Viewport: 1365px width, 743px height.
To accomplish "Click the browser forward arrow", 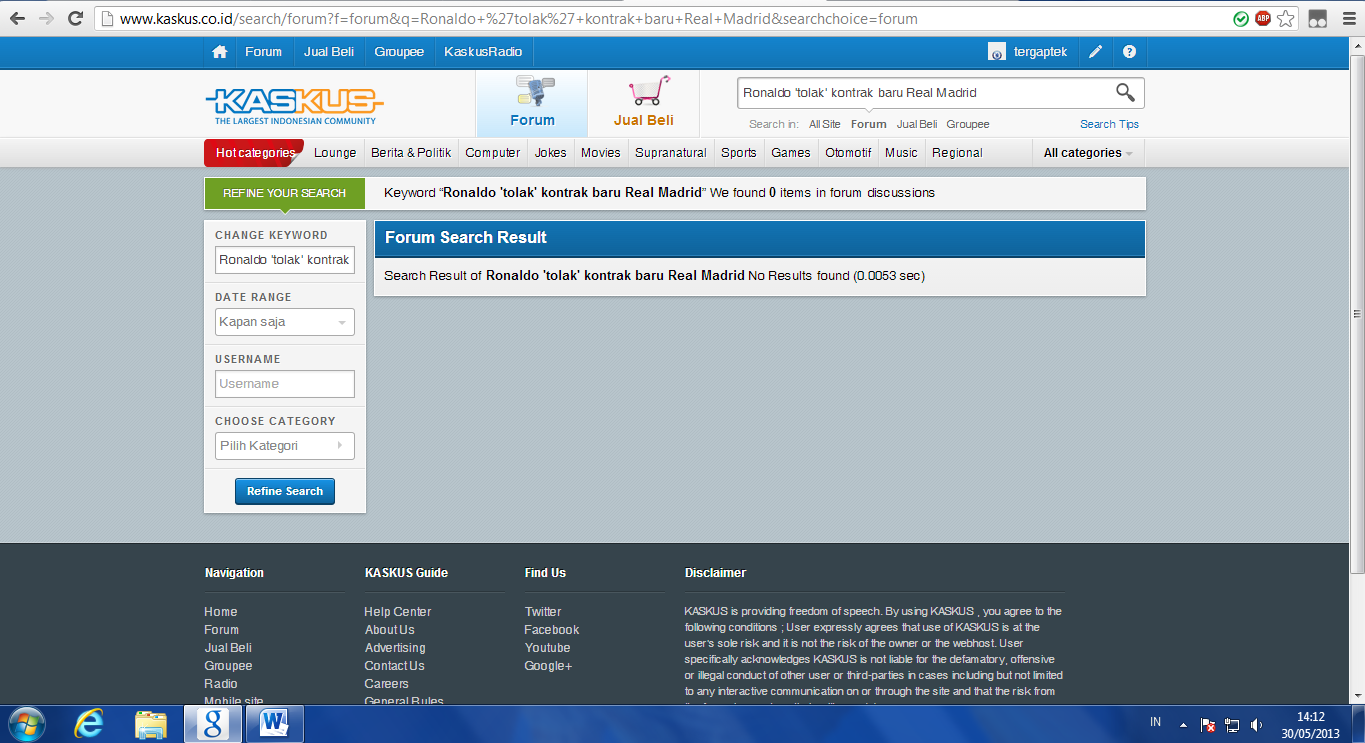I will [46, 18].
